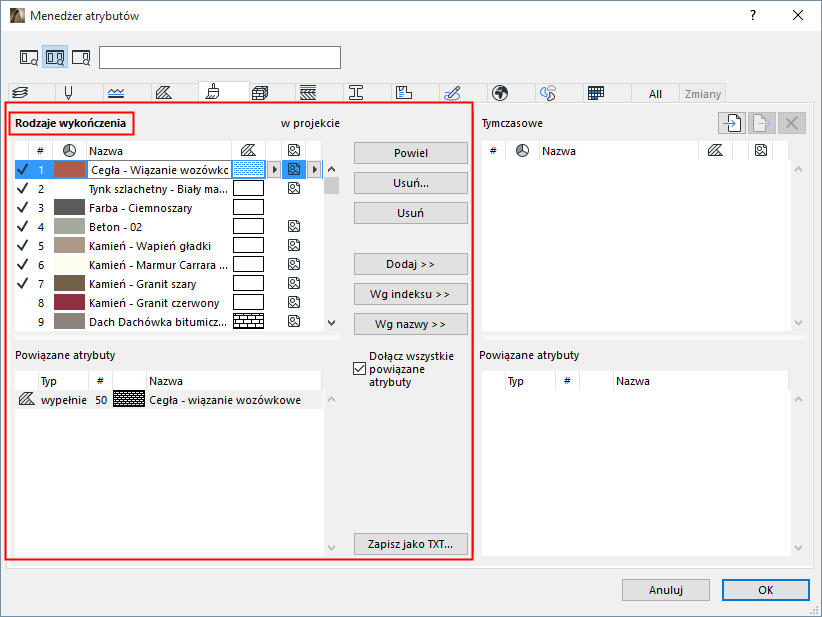822x617 pixels.
Task: Click project list surface color header icon
Action: pos(69,151)
